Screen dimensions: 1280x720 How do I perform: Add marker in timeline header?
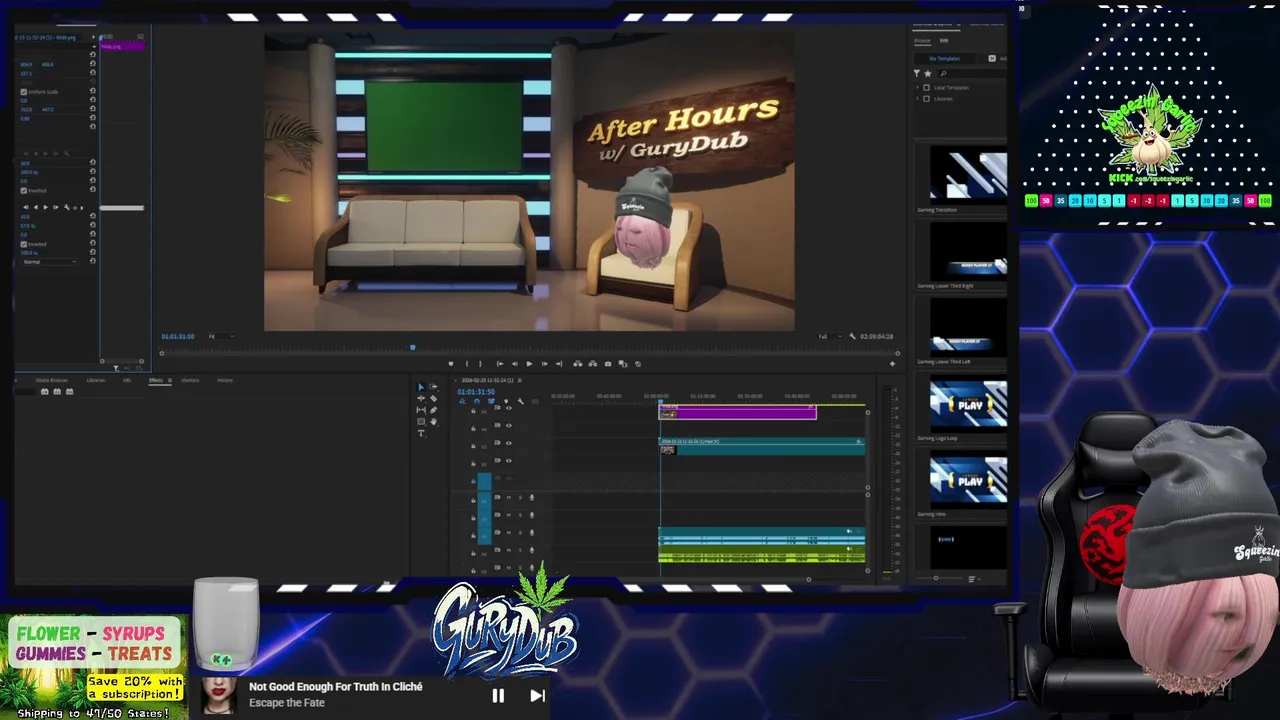tap(506, 401)
